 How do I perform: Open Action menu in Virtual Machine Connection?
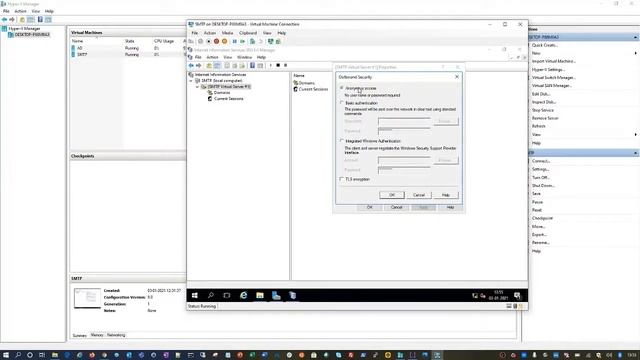coord(210,33)
